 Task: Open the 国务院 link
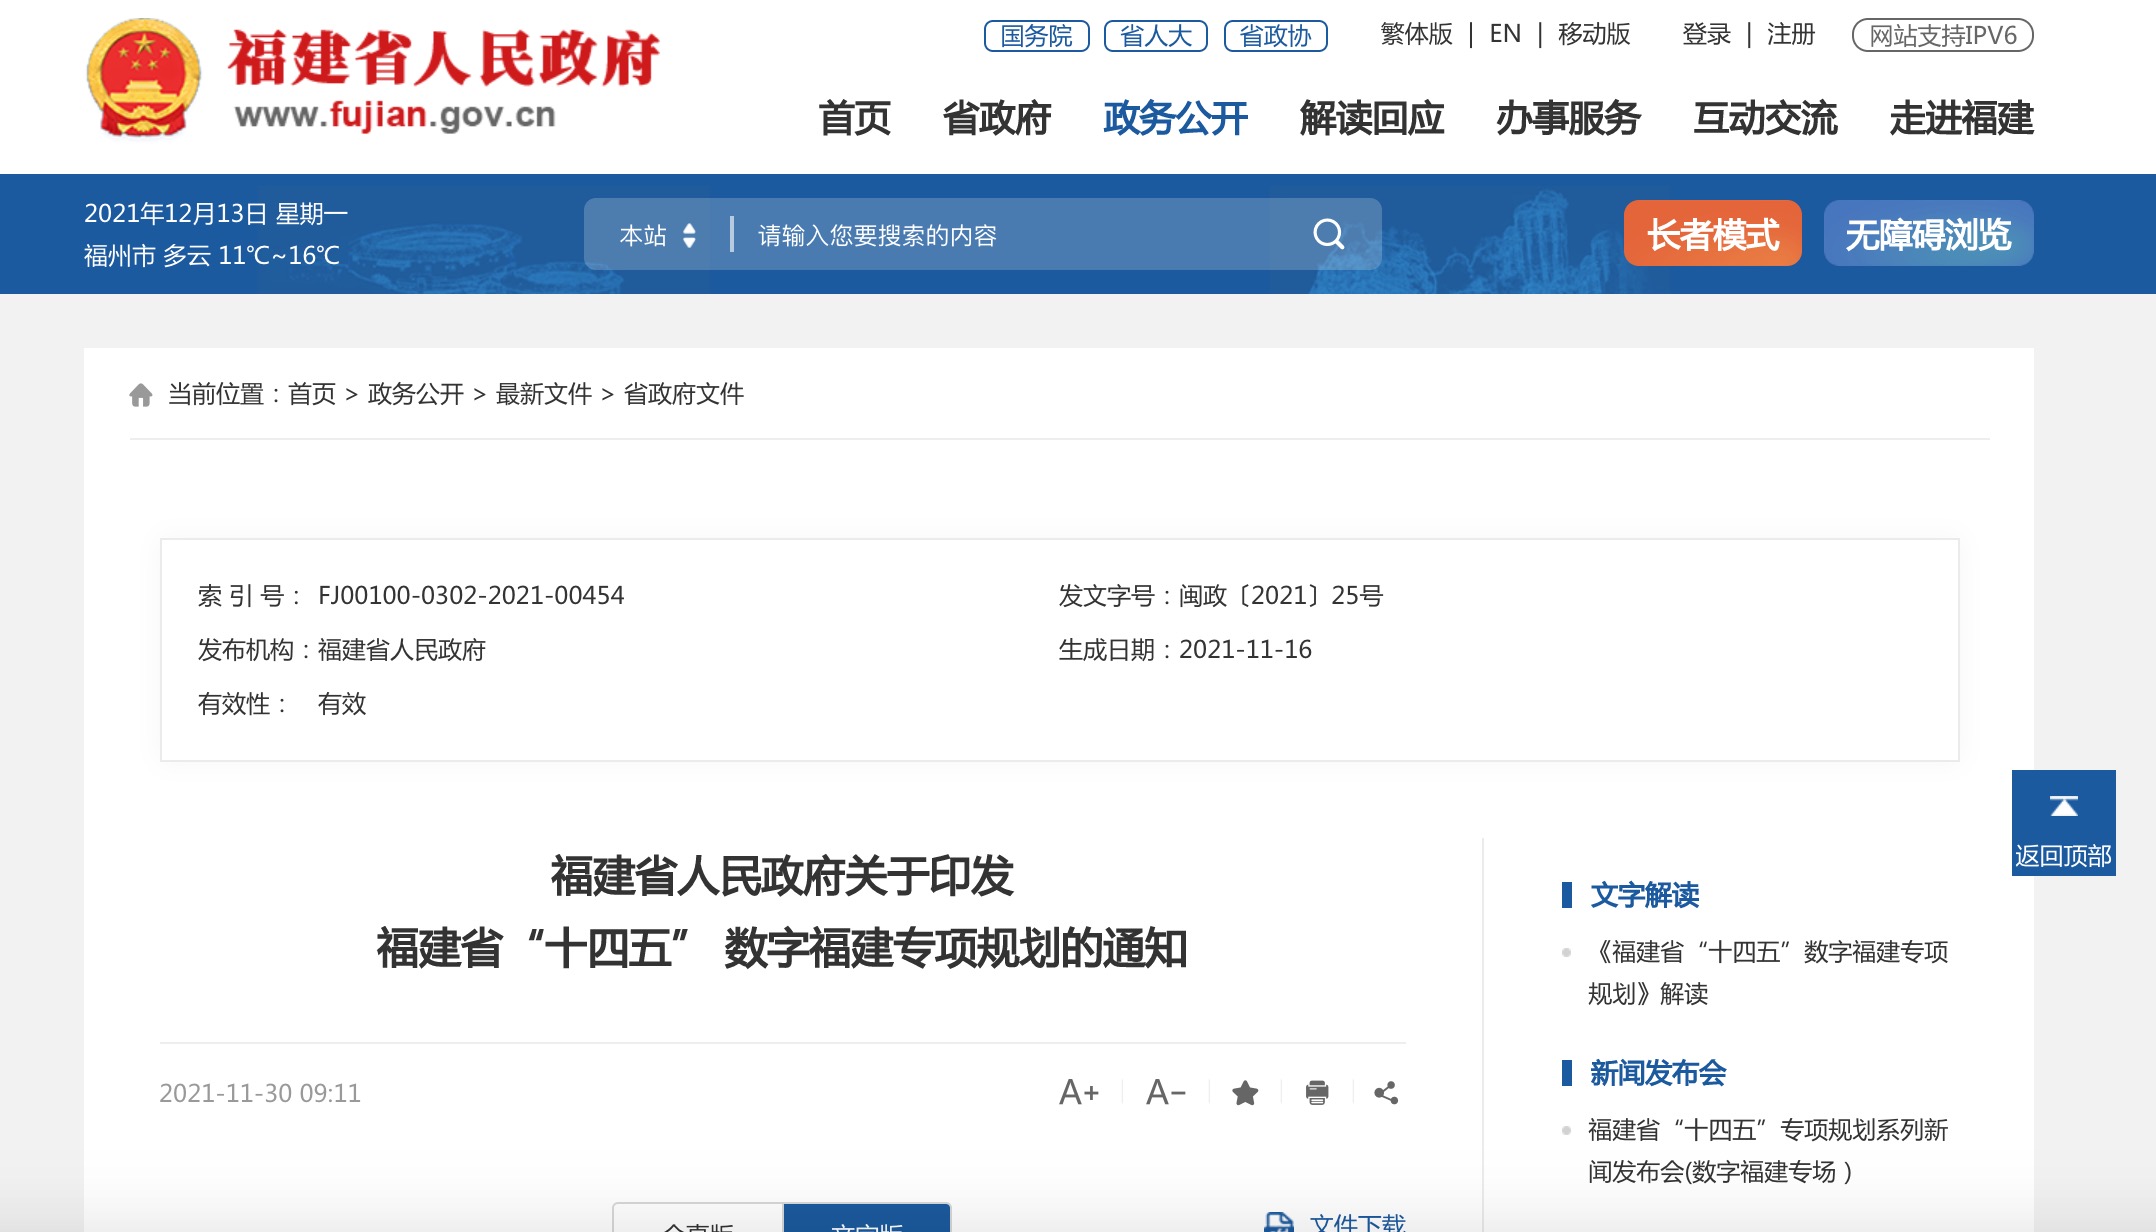1036,36
